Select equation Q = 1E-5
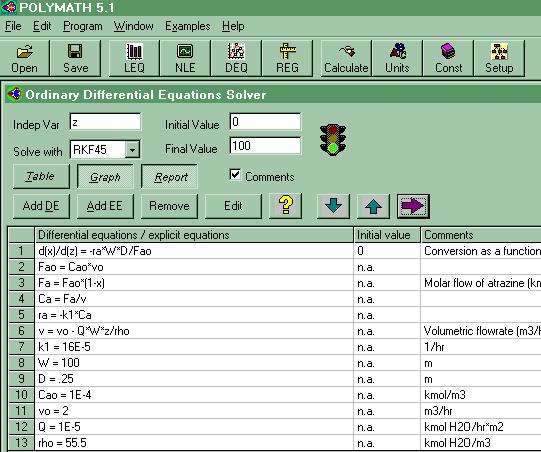Image resolution: width=541 pixels, height=452 pixels. (x=194, y=427)
